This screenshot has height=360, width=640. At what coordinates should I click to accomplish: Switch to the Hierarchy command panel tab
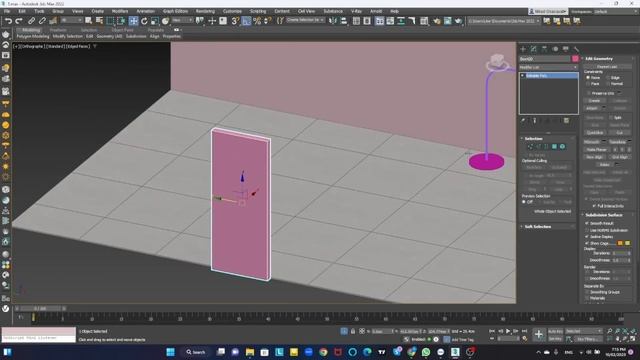pyautogui.click(x=544, y=49)
